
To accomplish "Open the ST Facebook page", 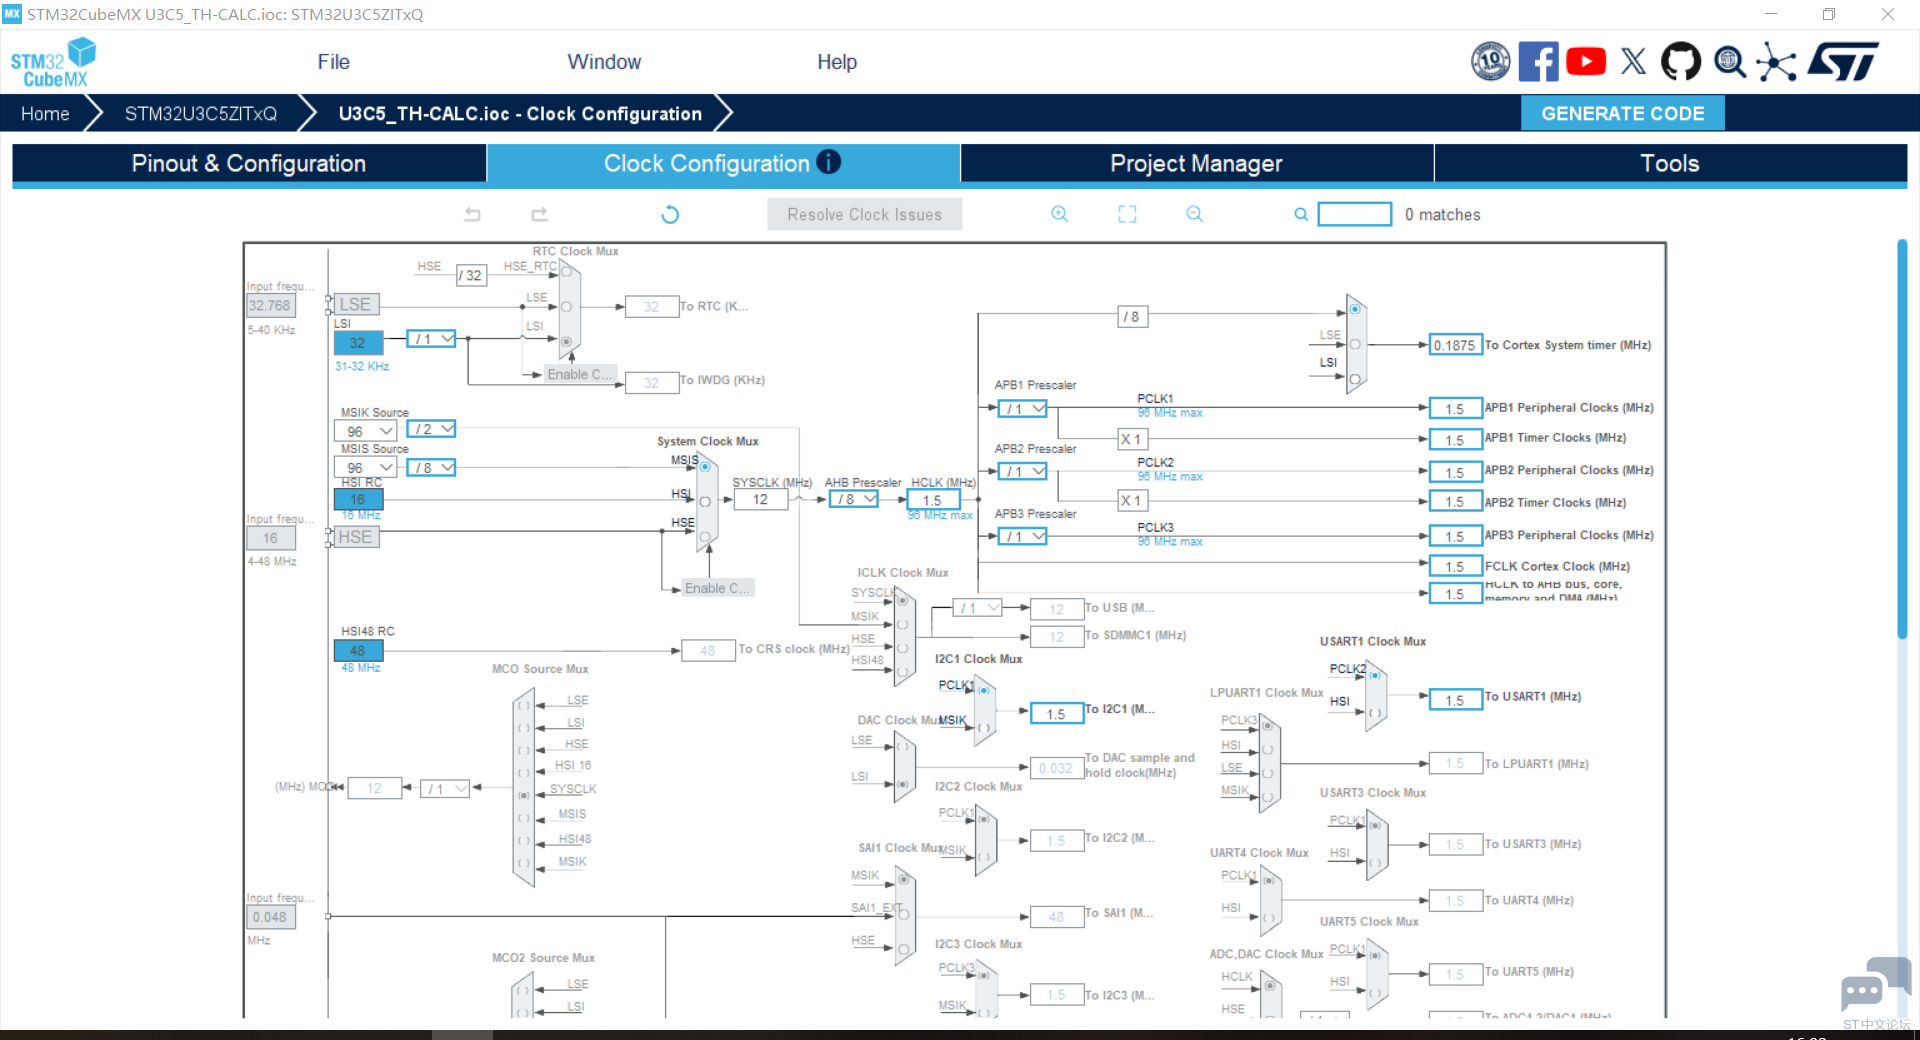I will pos(1538,62).
